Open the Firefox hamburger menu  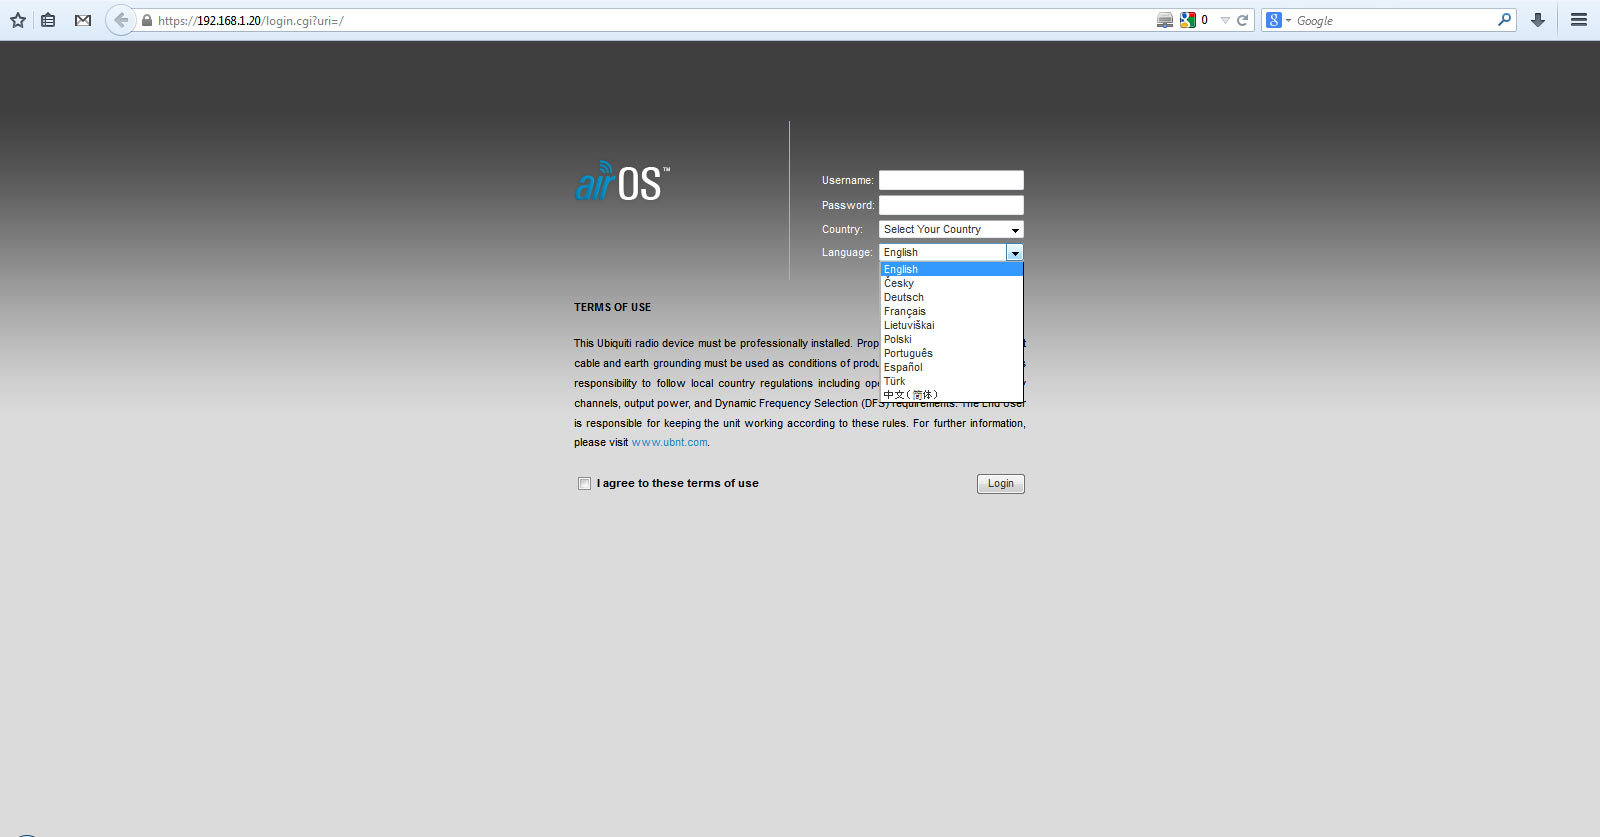coord(1579,20)
